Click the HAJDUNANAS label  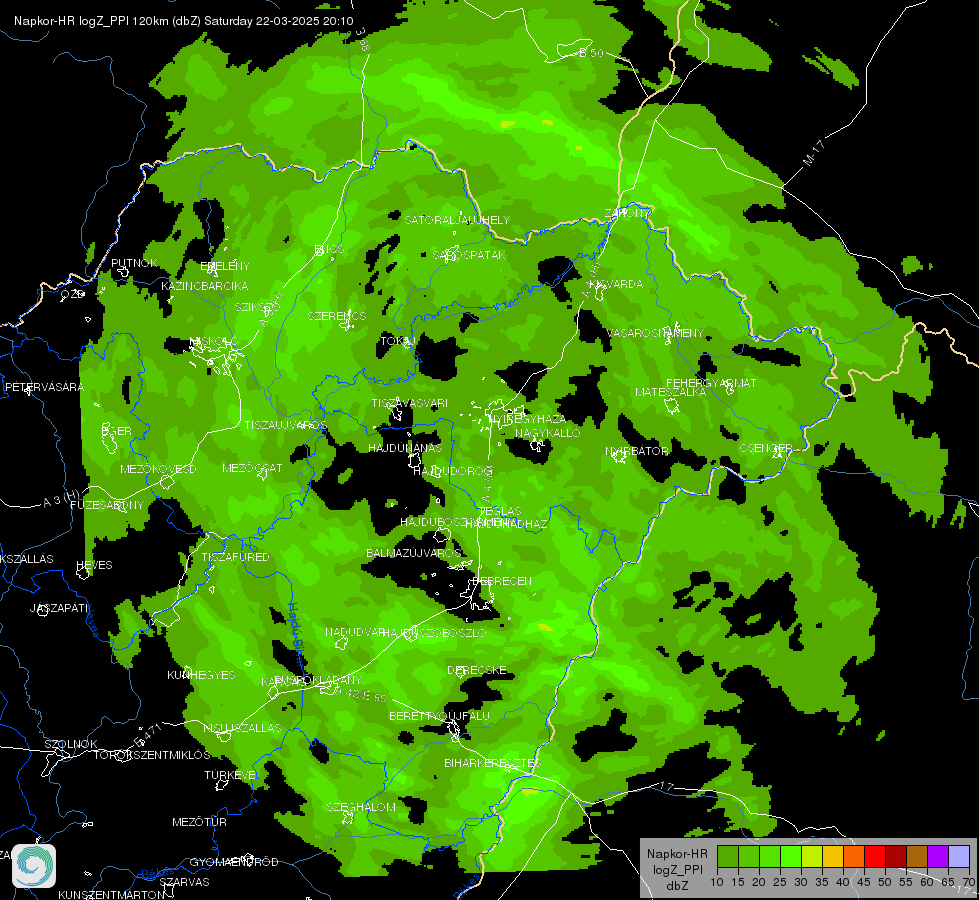point(405,448)
